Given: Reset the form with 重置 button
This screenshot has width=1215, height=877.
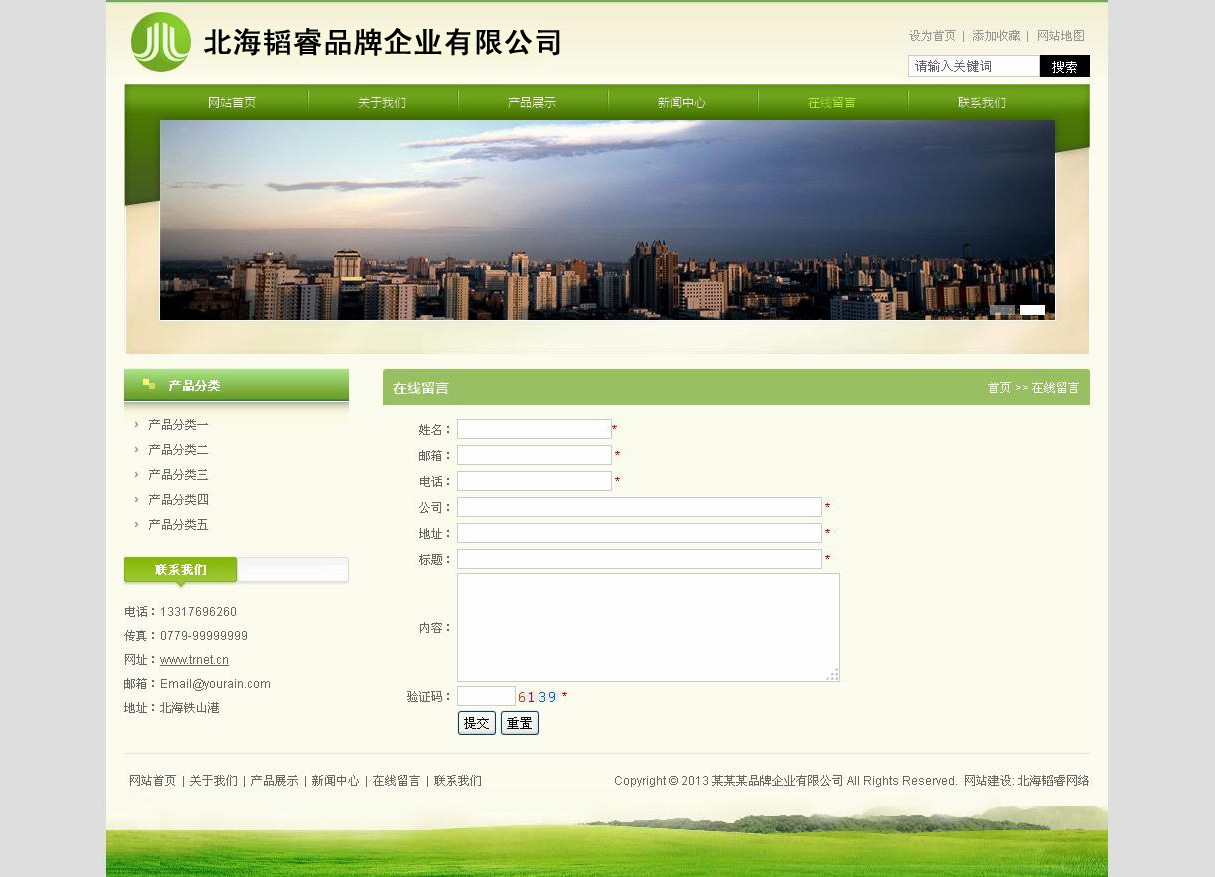Looking at the screenshot, I should pyautogui.click(x=519, y=723).
